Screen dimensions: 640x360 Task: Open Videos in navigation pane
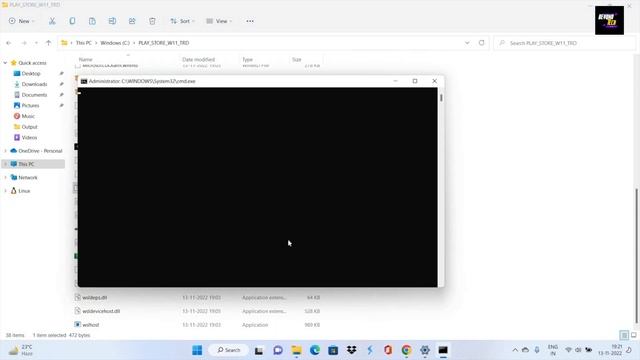[29, 138]
